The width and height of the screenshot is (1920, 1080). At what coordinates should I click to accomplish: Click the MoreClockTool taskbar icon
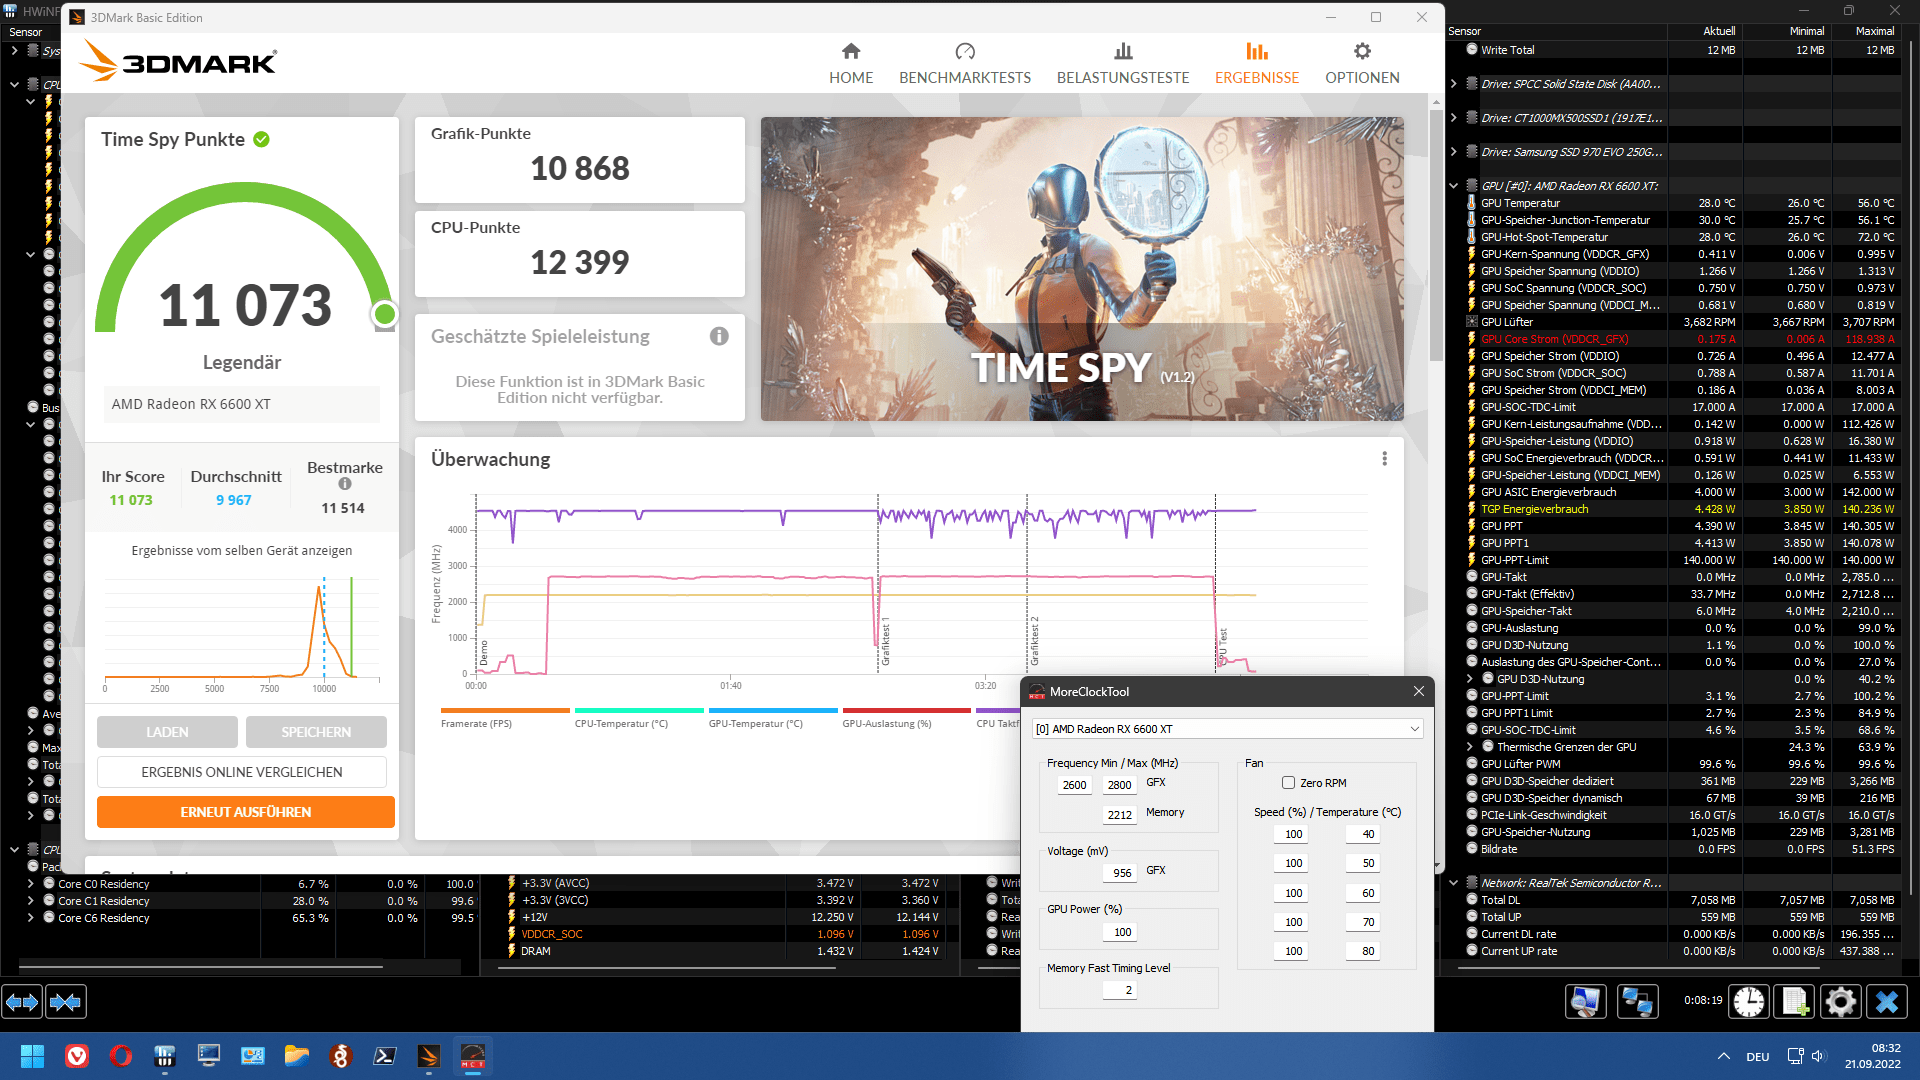pyautogui.click(x=473, y=1056)
